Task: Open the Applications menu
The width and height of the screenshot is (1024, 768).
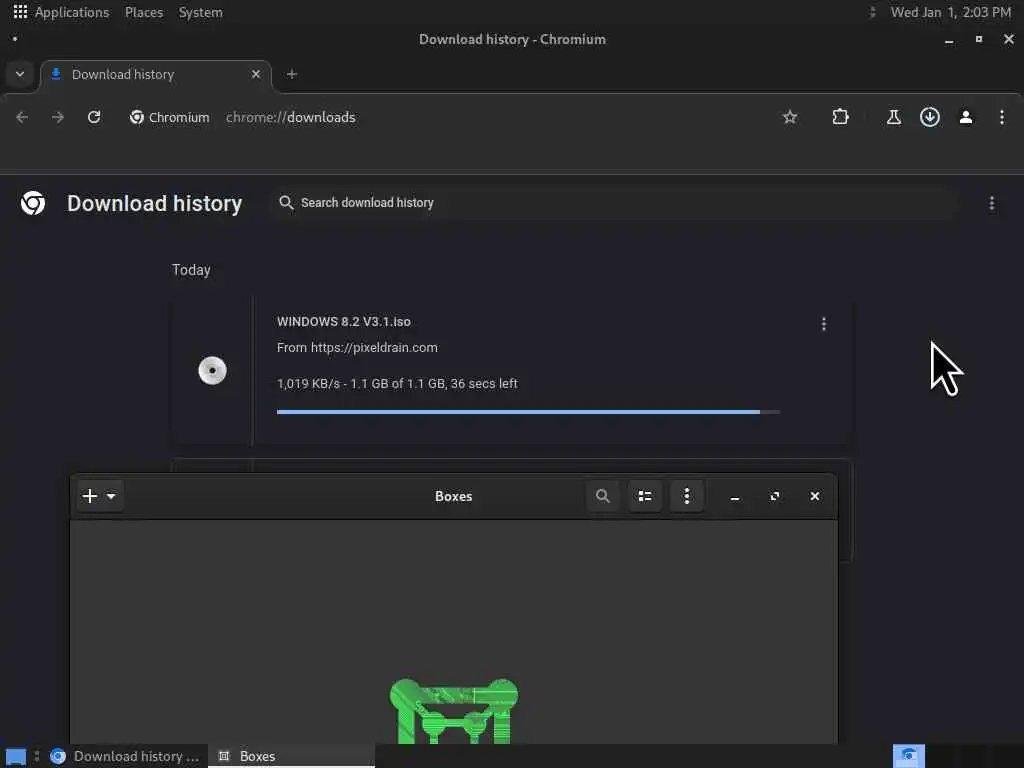Action: tap(72, 12)
